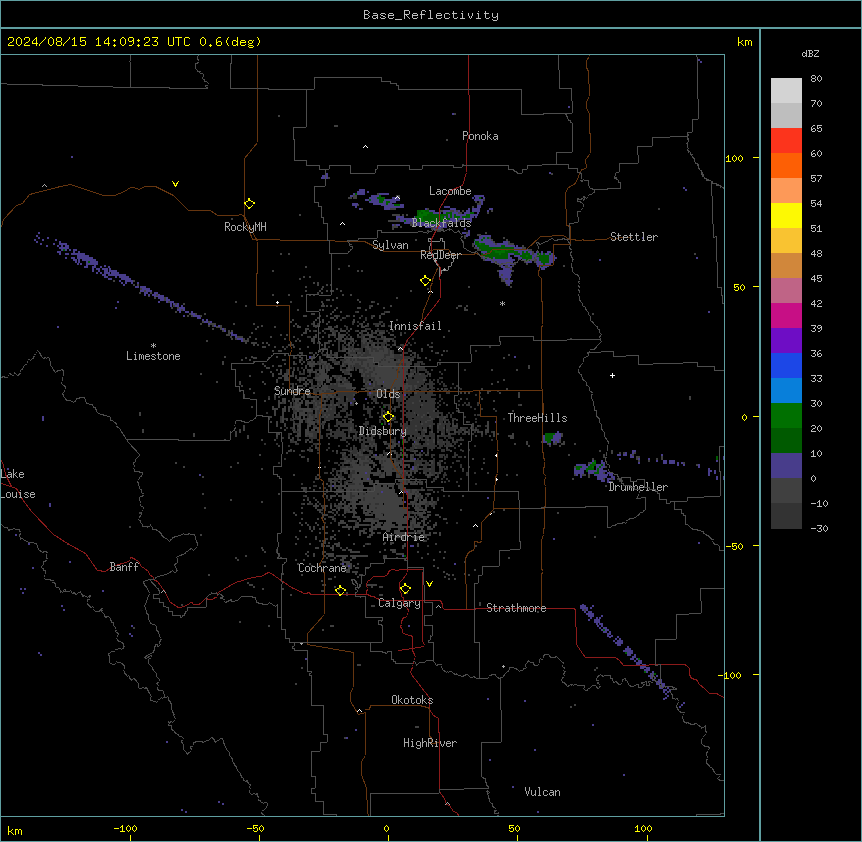Select the yellow diamond marker between Olds and Didsbury
862x842 pixels.
tap(388, 417)
